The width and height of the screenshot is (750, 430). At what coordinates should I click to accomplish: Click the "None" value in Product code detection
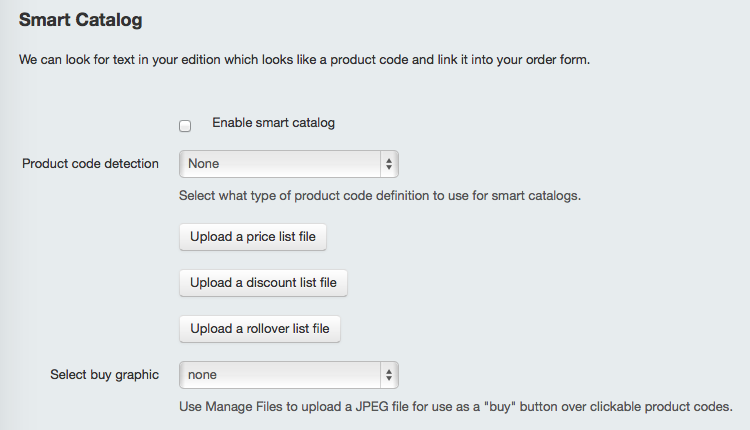click(203, 164)
